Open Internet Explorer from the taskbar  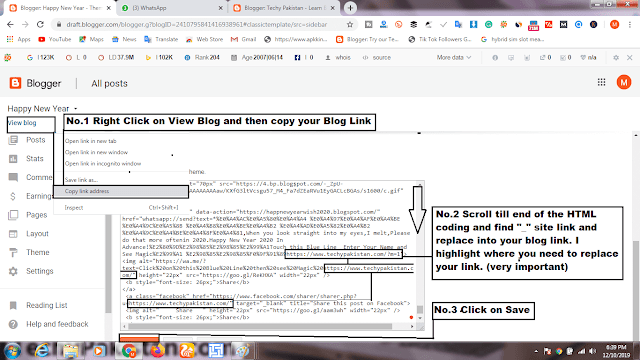[x=42, y=351]
